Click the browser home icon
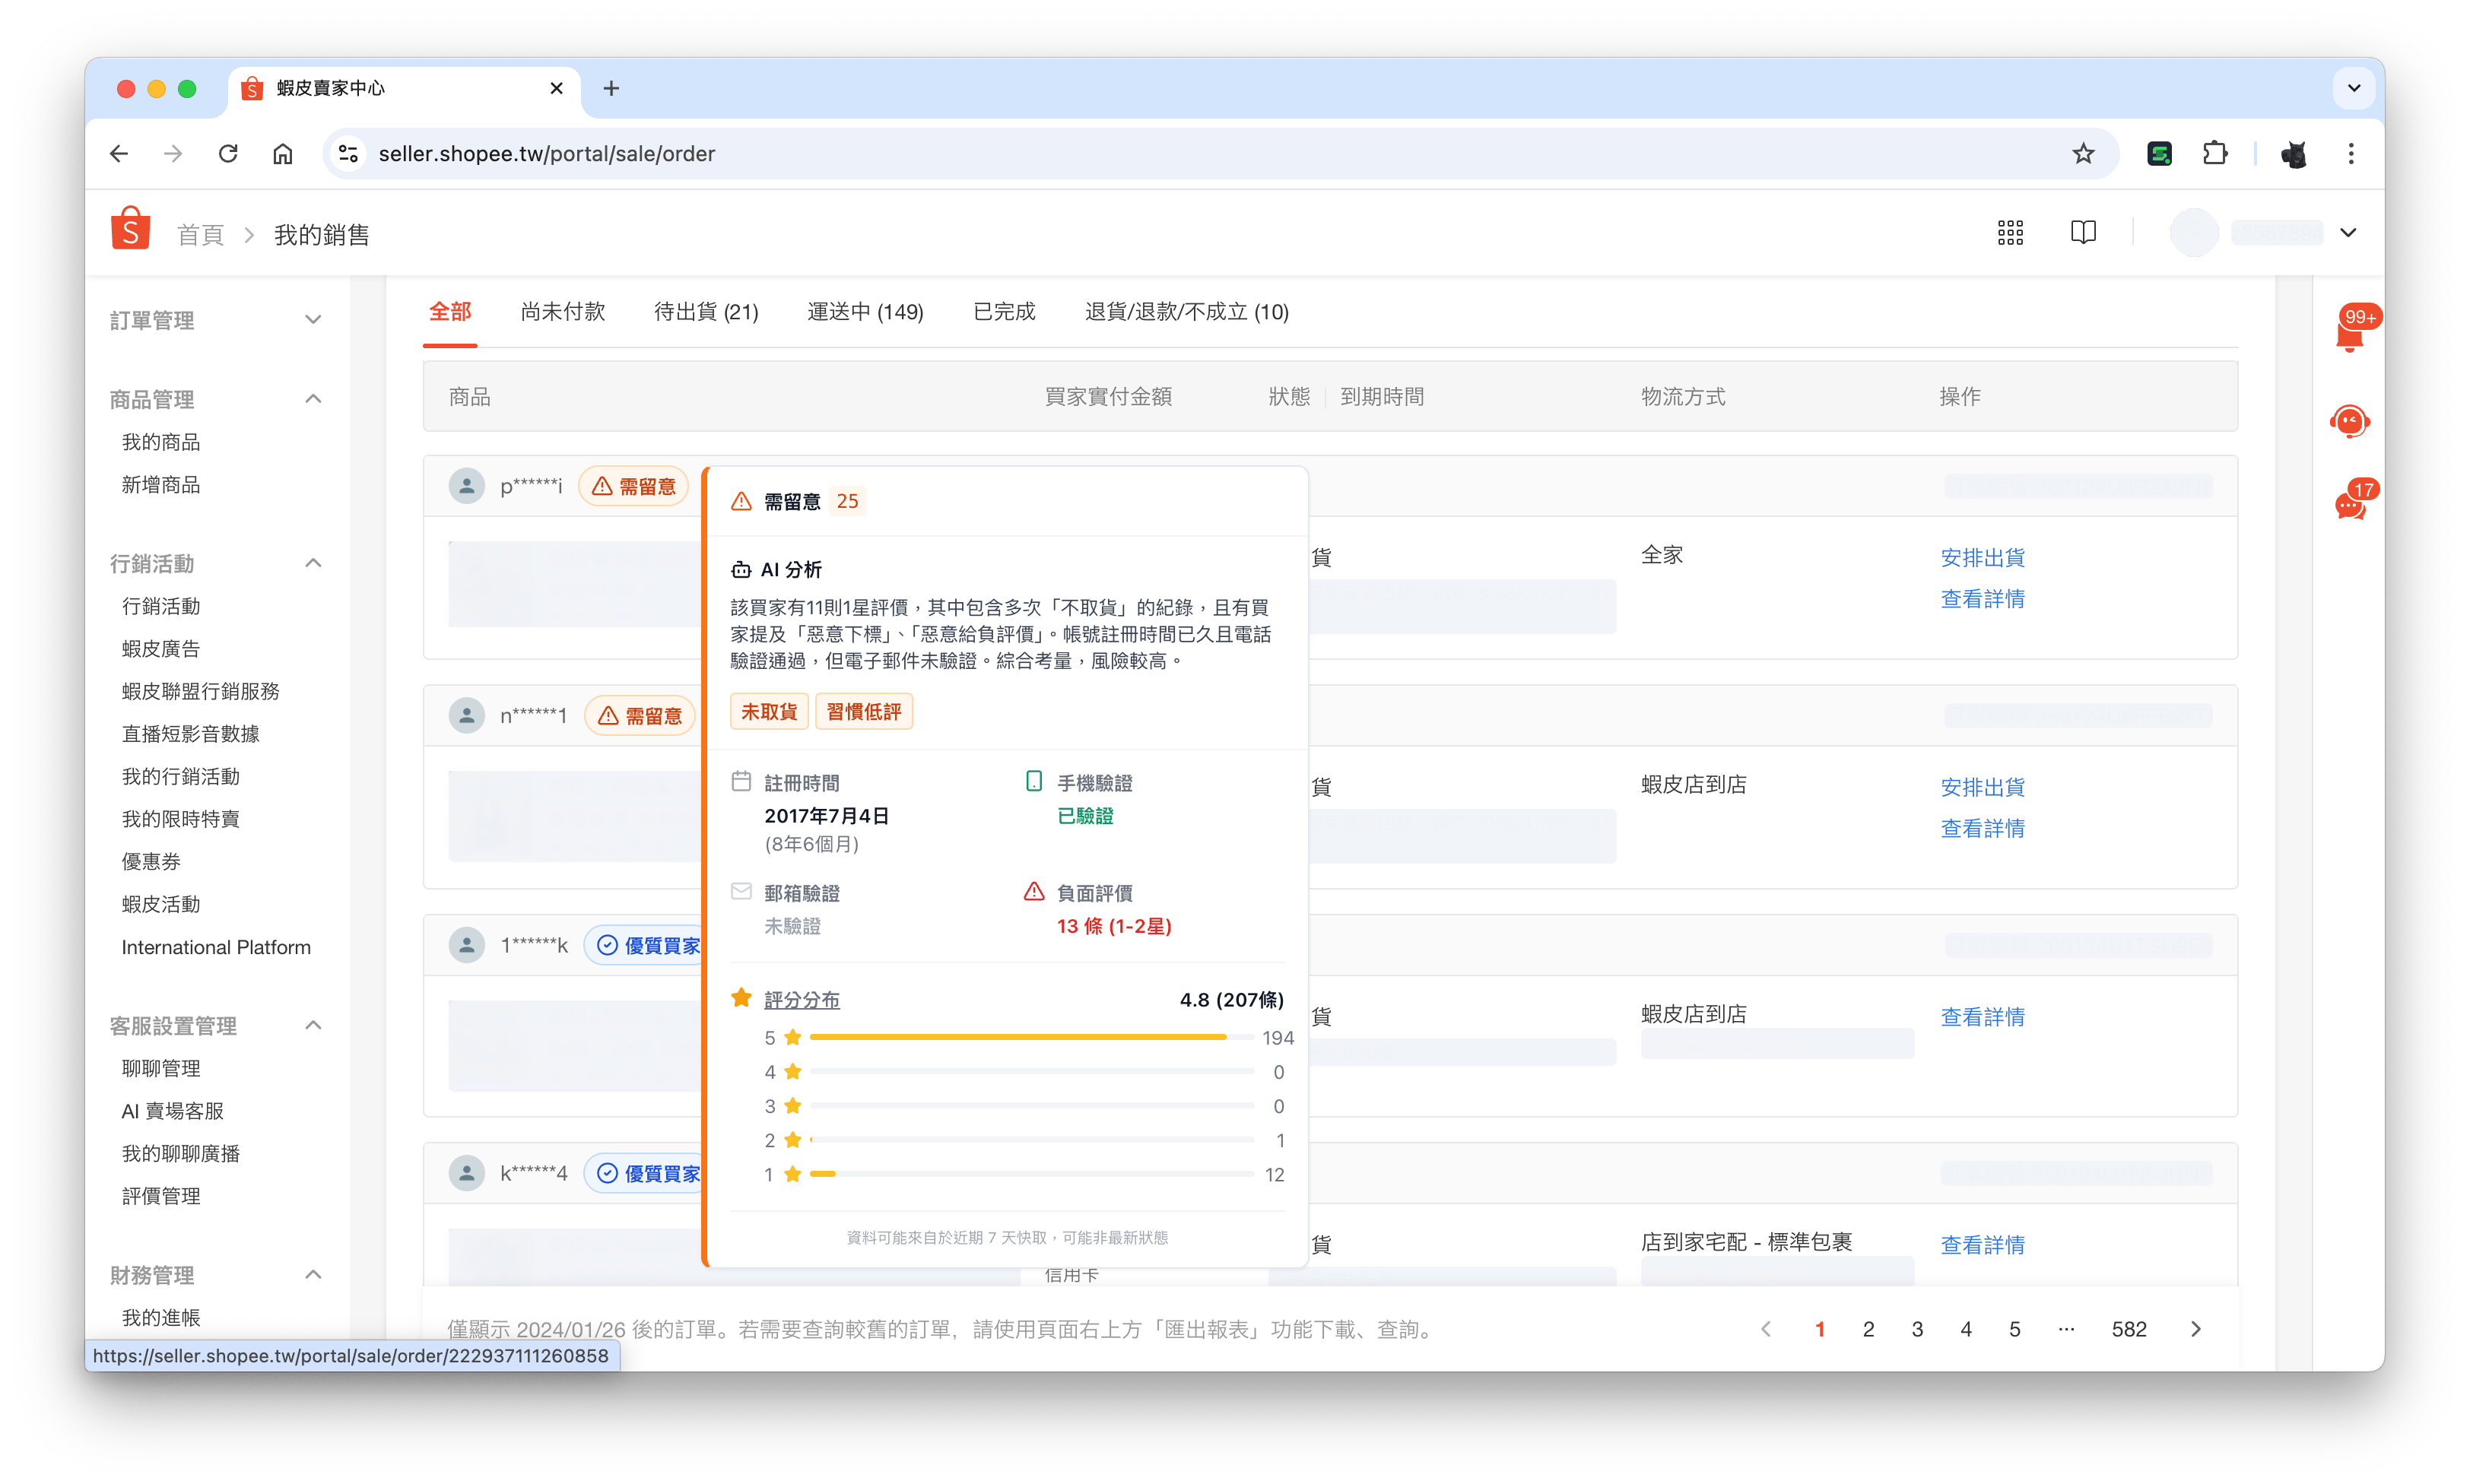This screenshot has width=2470, height=1484. click(x=283, y=154)
